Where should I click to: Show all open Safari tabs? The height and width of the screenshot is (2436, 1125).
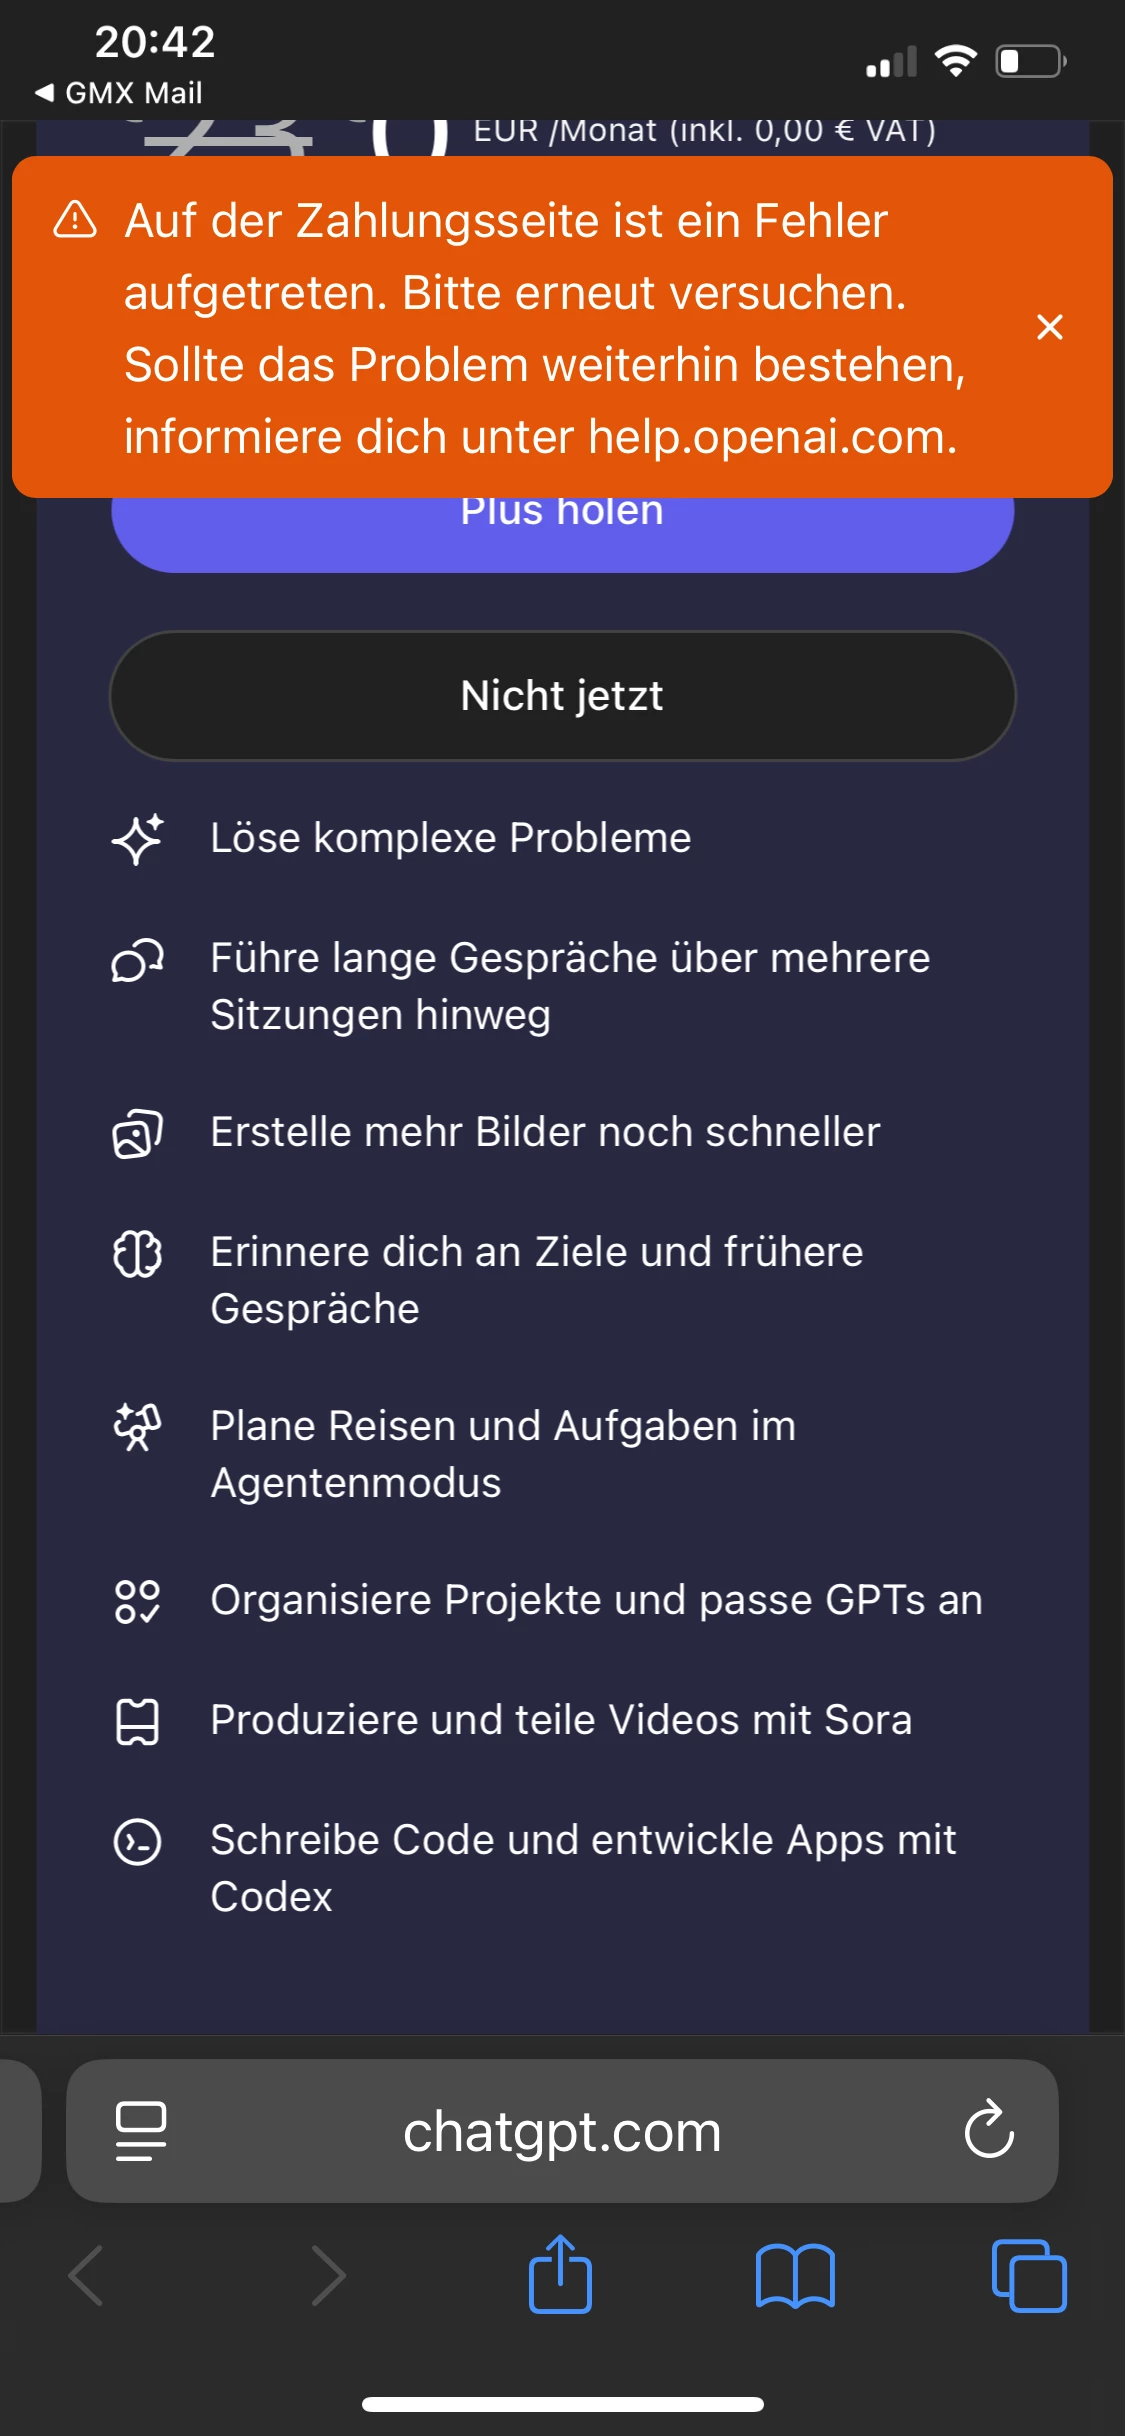click(x=1029, y=2275)
